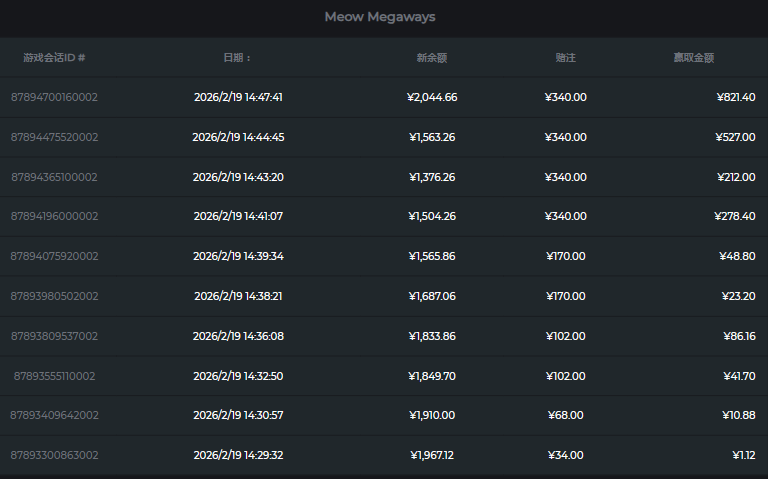The height and width of the screenshot is (479, 768).
Task: Select session ID 87894196000002
Action: (x=54, y=216)
